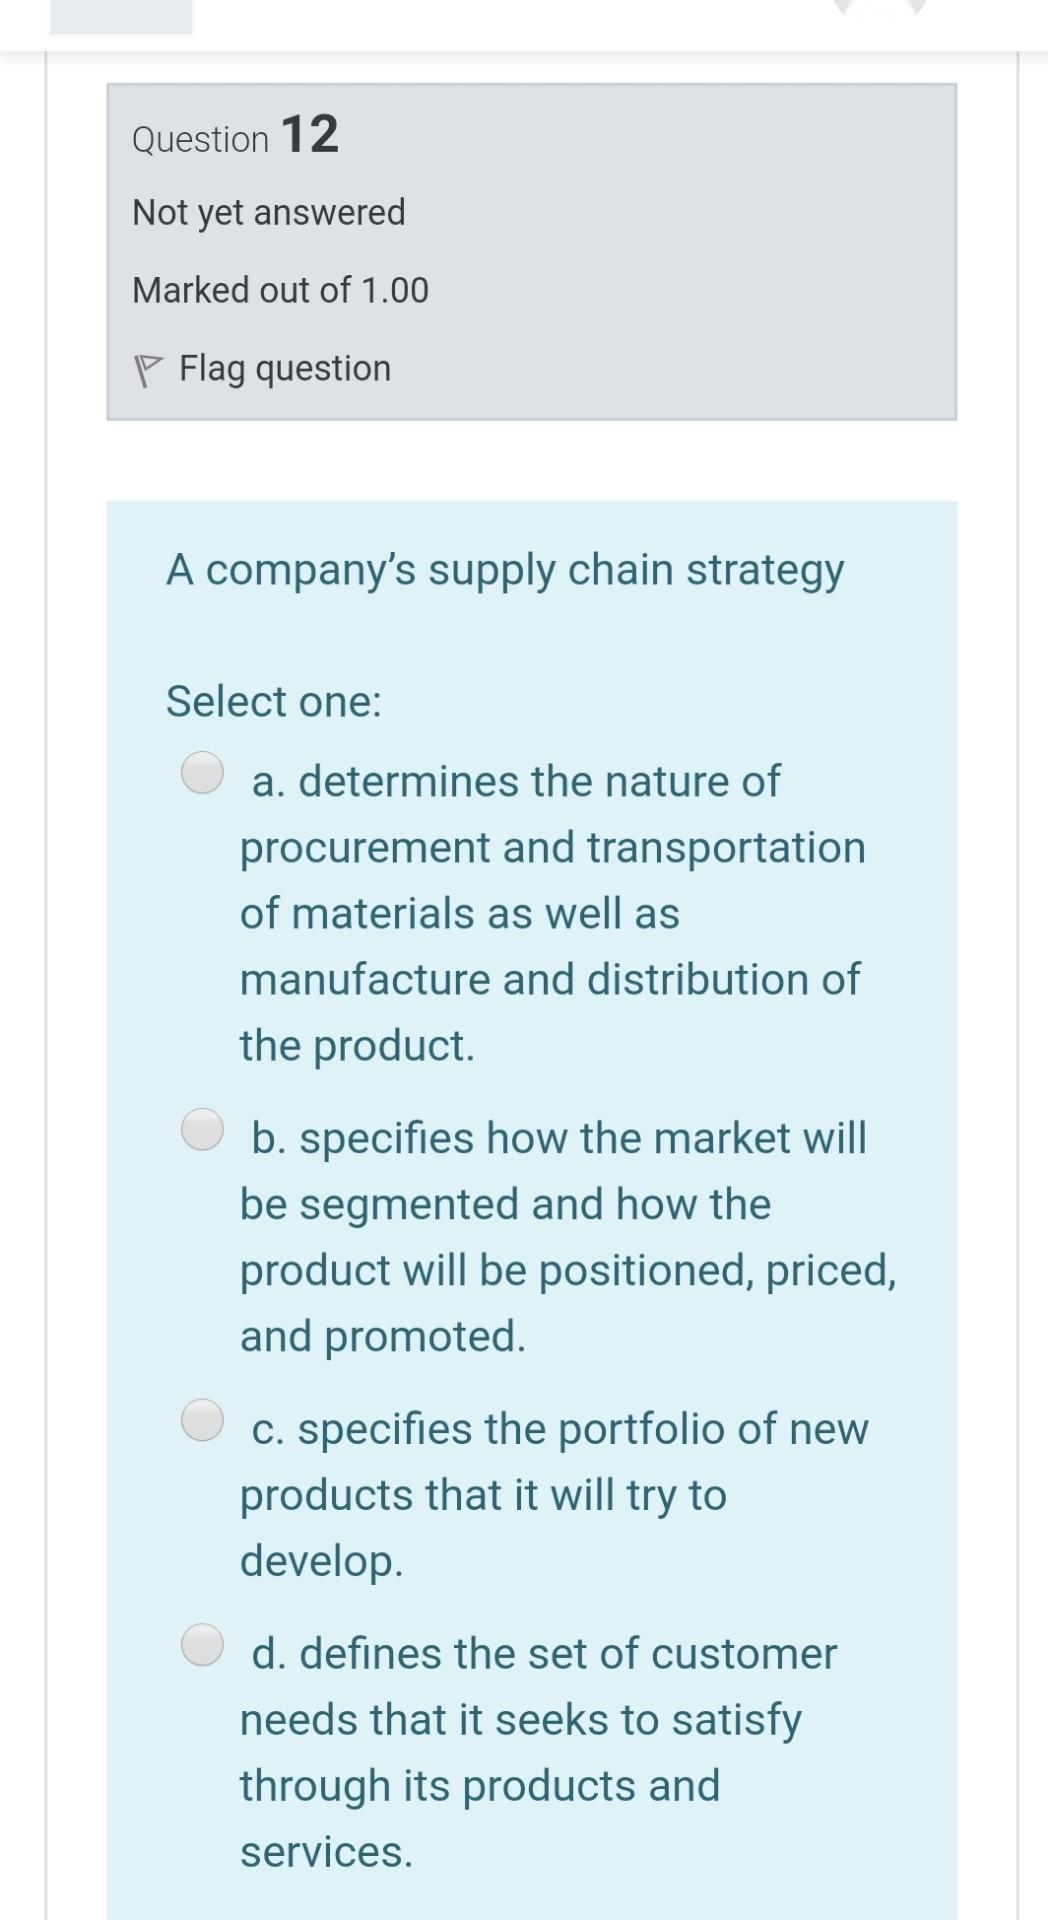
Task: Click the gray element in the top toolbar
Action: coord(120,15)
